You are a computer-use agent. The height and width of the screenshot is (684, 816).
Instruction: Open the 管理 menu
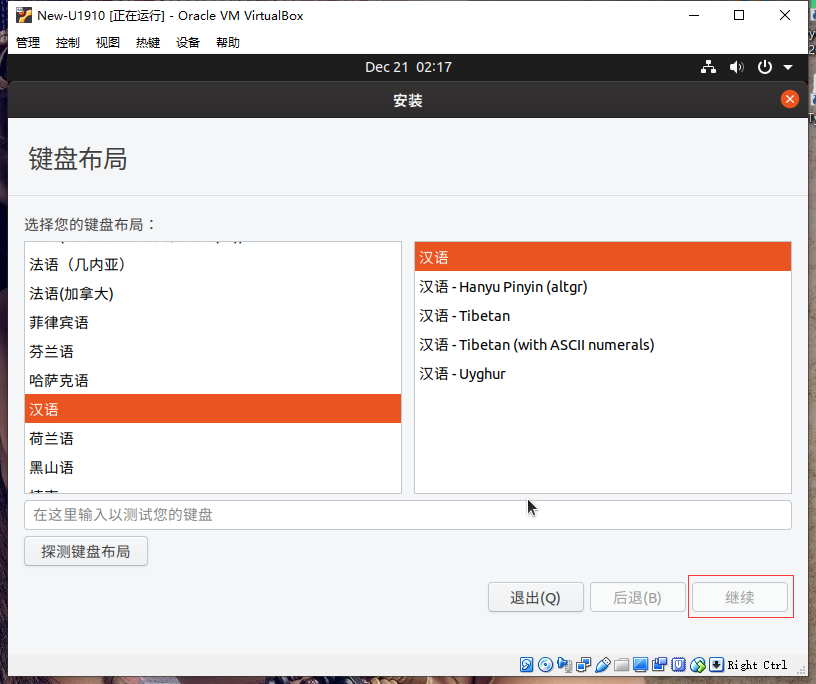coord(28,42)
